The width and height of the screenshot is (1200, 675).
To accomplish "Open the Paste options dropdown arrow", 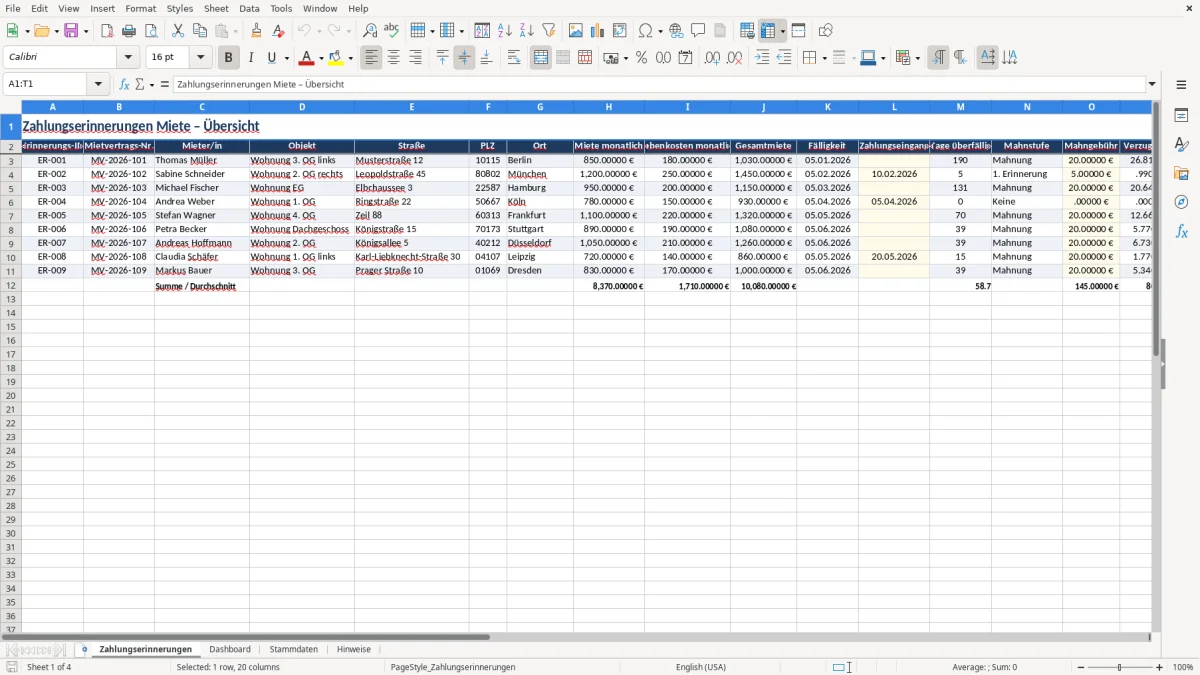I will point(236,32).
